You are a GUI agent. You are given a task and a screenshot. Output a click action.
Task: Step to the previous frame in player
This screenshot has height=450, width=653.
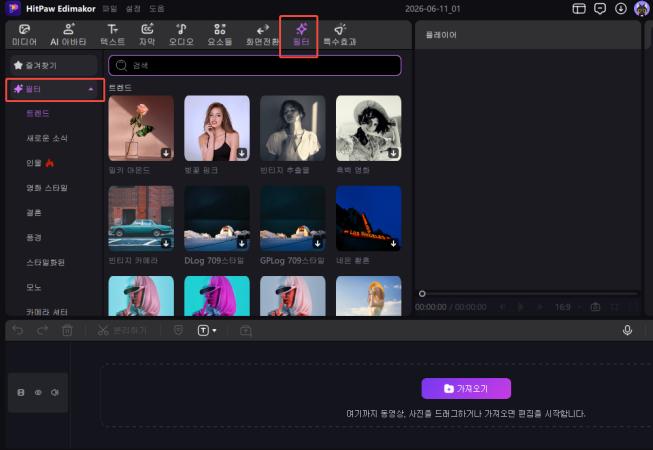click(x=502, y=307)
